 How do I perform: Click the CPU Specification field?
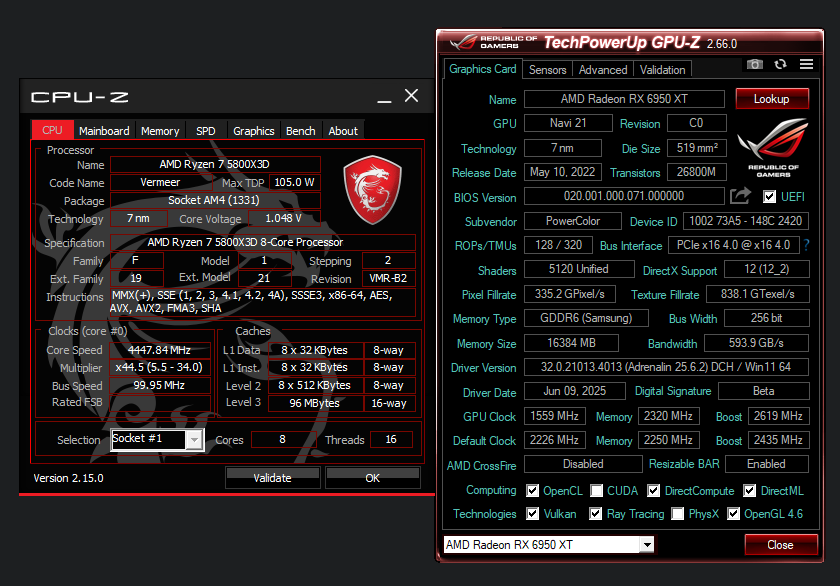pyautogui.click(x=262, y=242)
